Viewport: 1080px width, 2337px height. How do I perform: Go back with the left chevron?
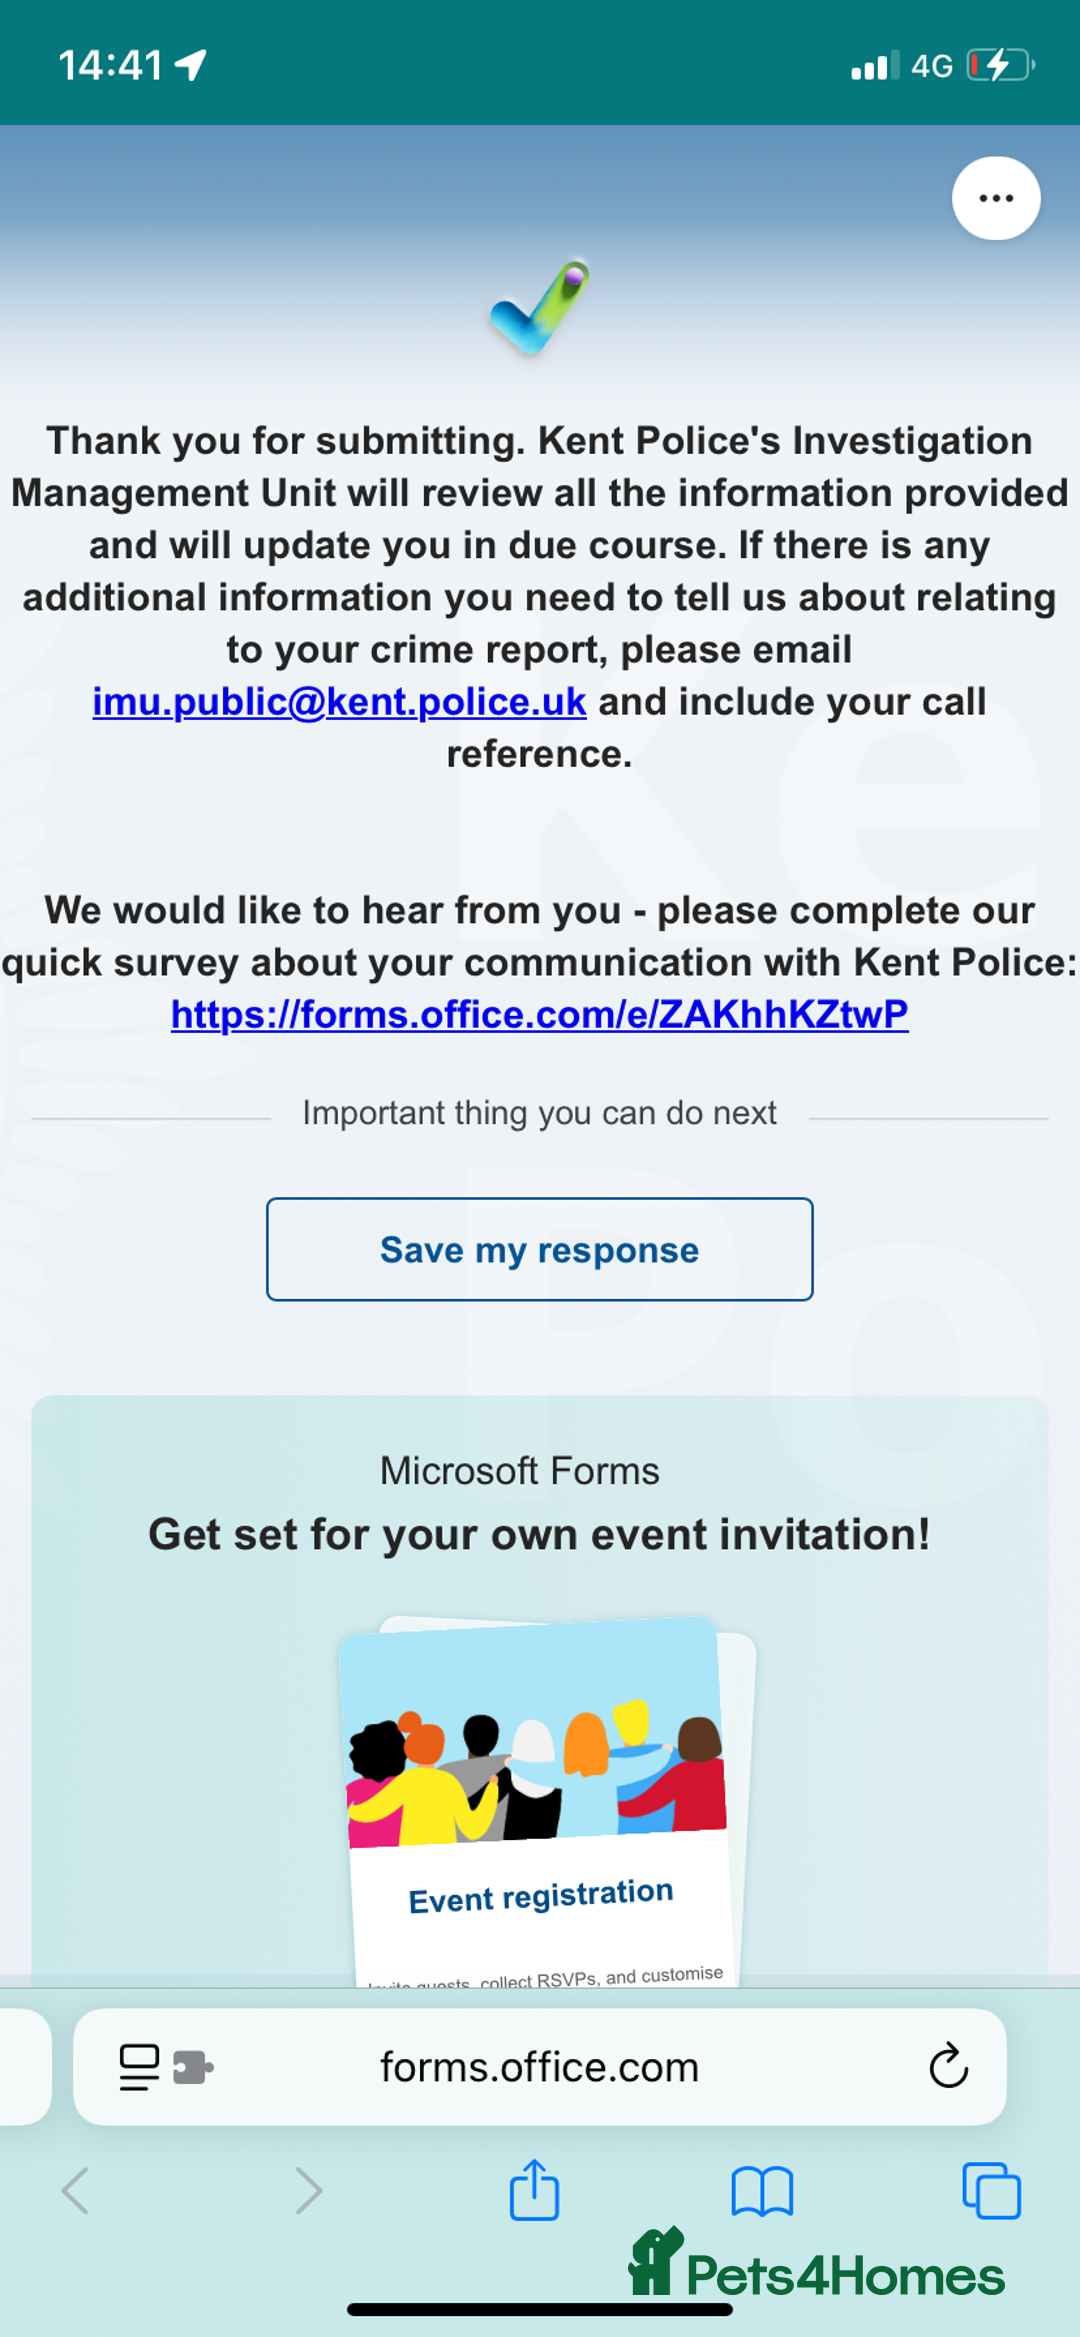click(76, 2191)
